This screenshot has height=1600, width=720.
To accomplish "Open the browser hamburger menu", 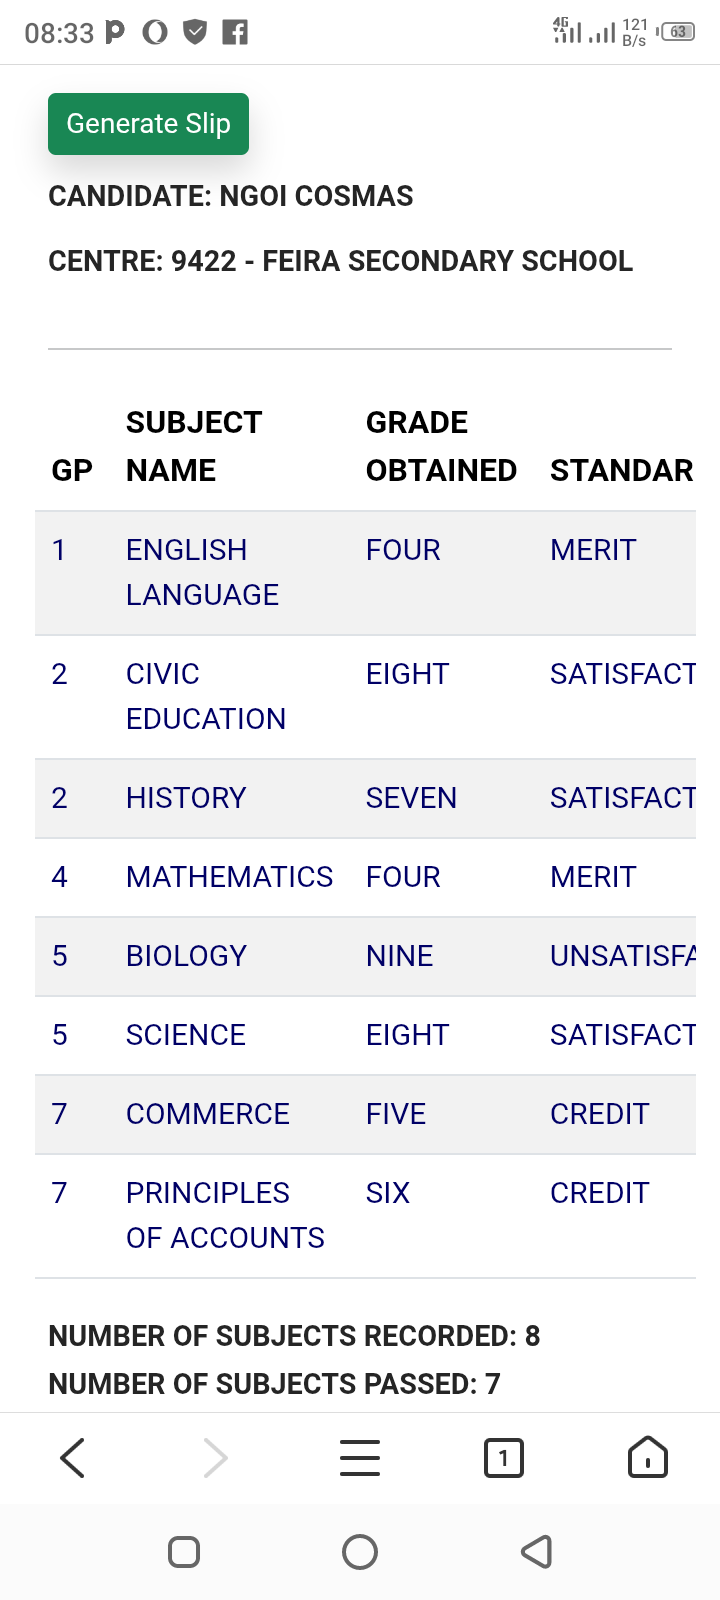I will 360,1458.
